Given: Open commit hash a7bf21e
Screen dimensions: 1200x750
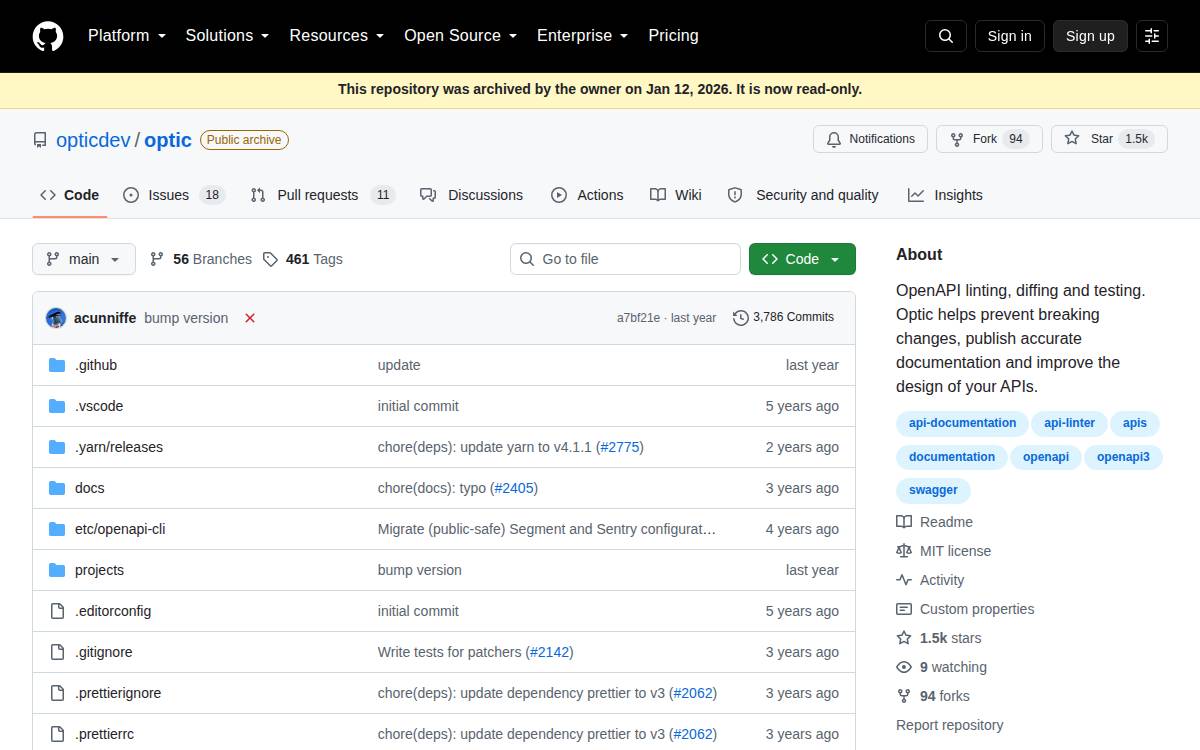Looking at the screenshot, I should [x=638, y=318].
